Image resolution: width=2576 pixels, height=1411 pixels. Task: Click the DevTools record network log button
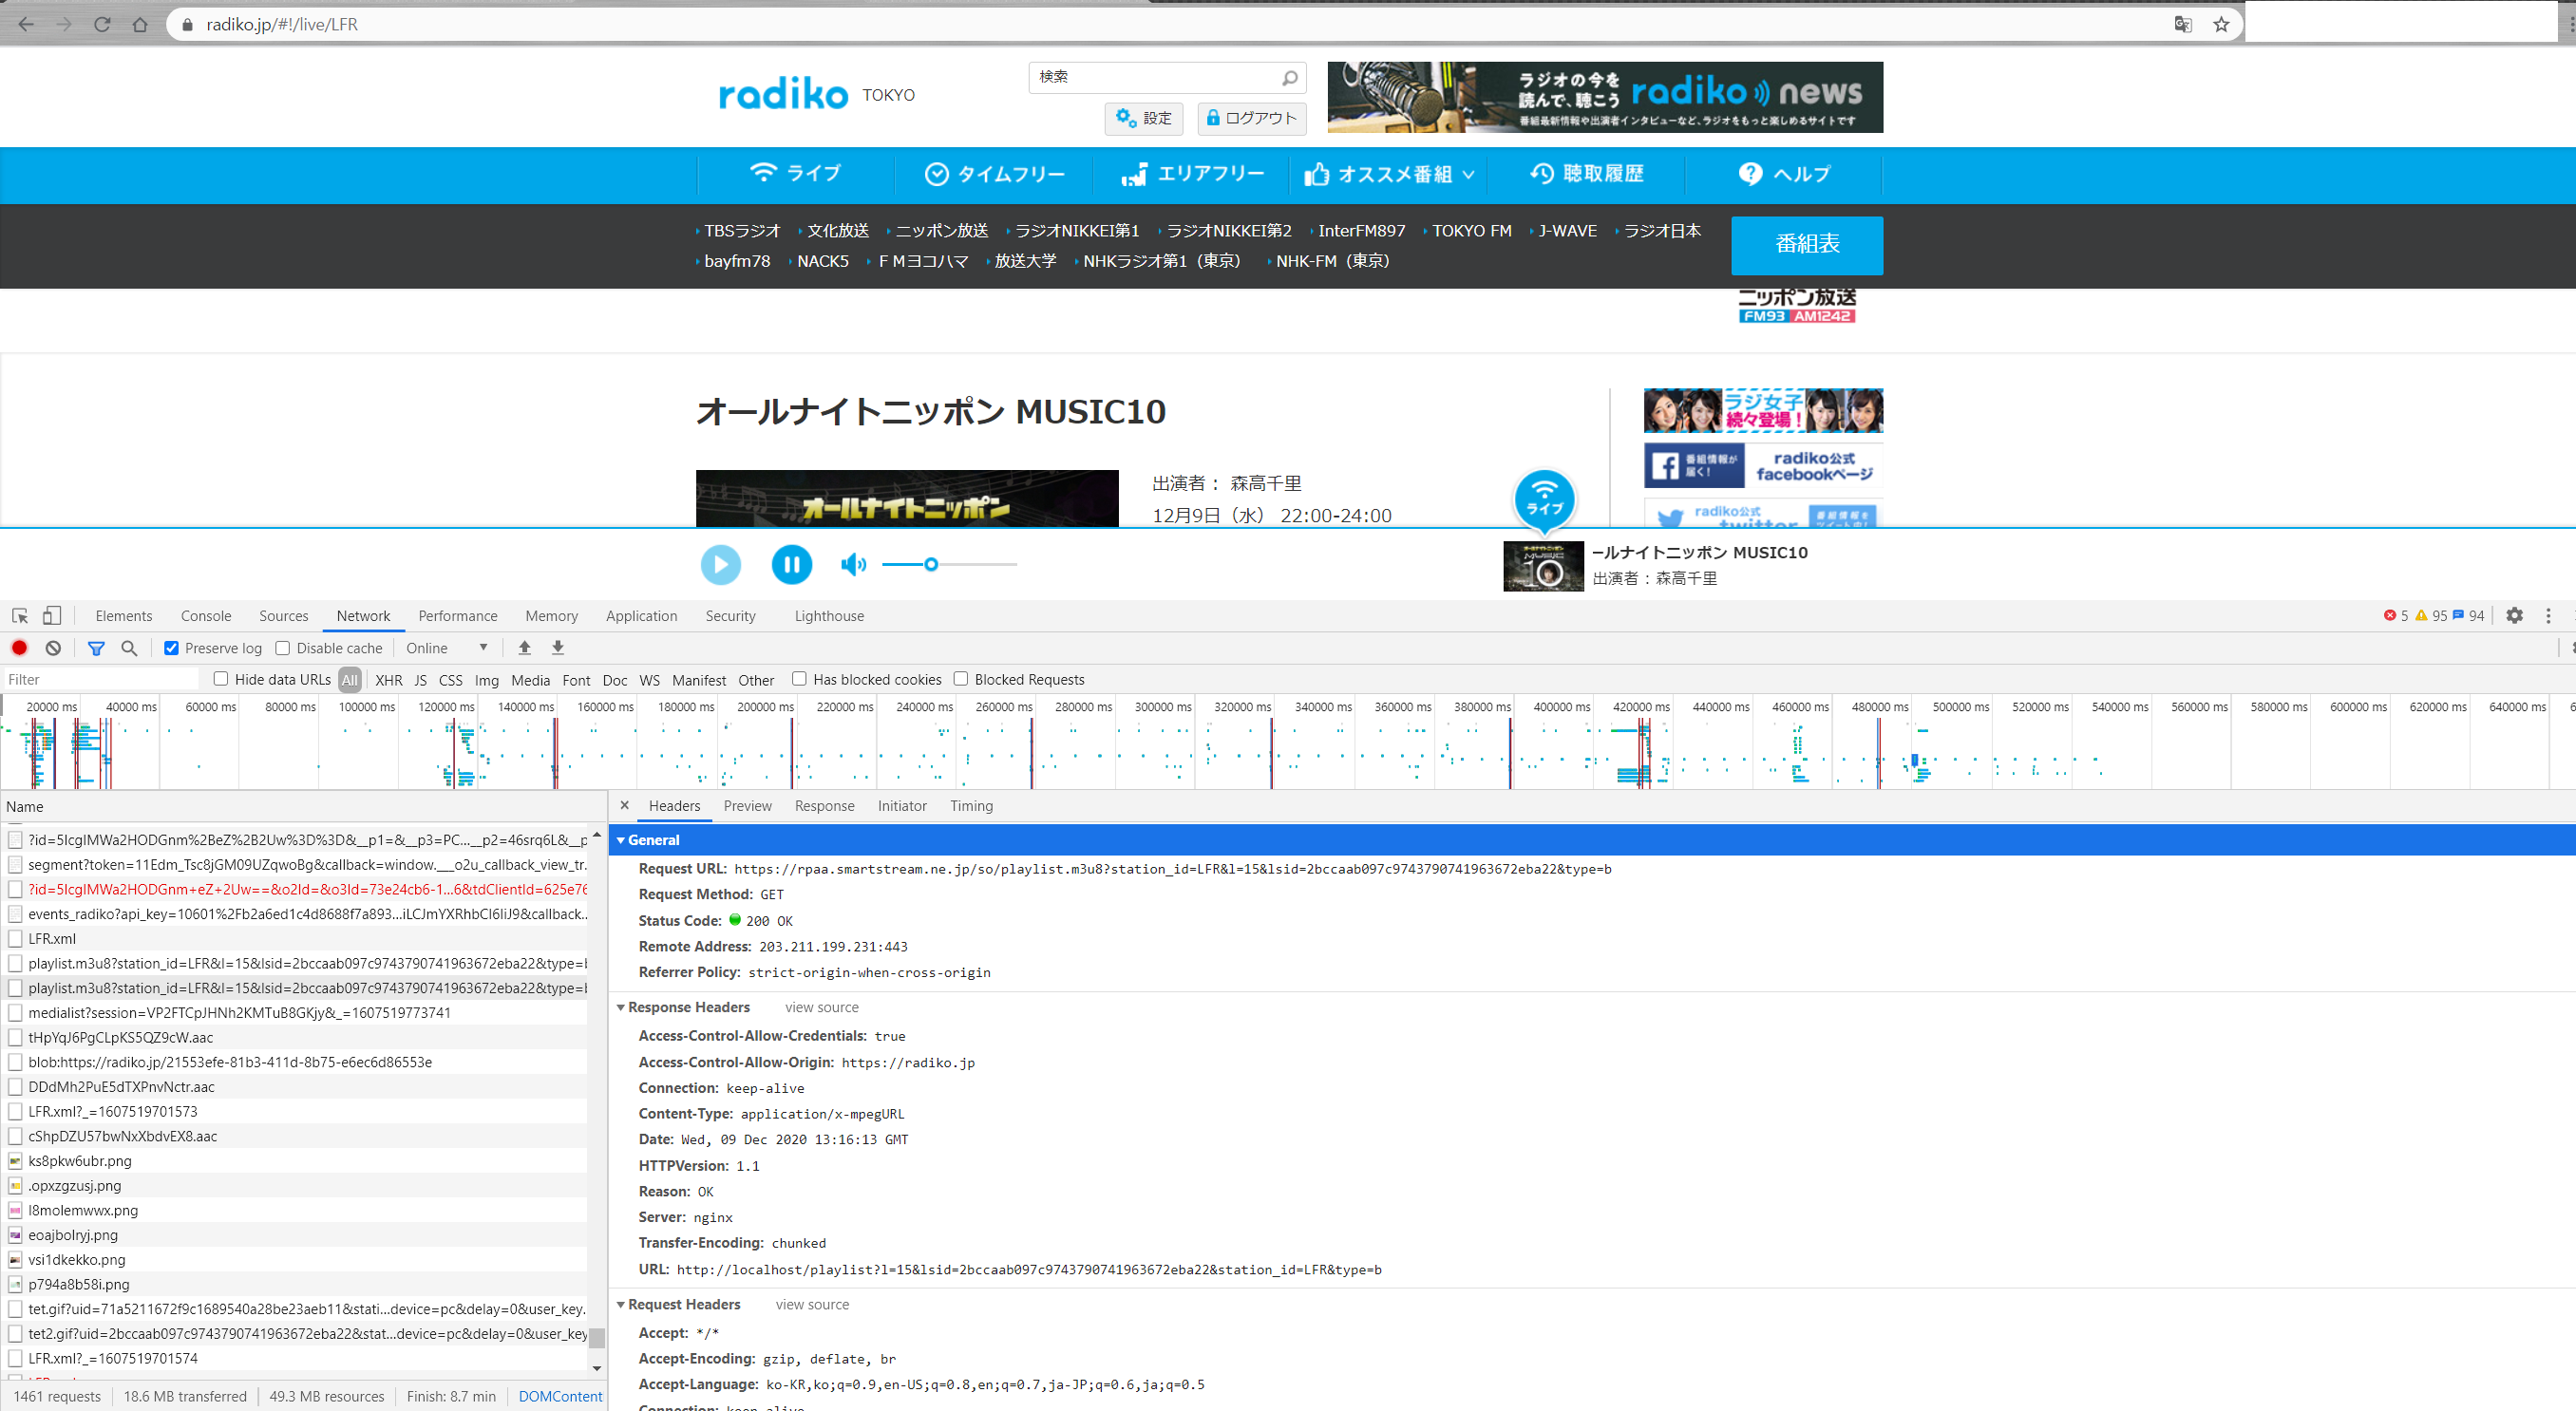[x=19, y=648]
